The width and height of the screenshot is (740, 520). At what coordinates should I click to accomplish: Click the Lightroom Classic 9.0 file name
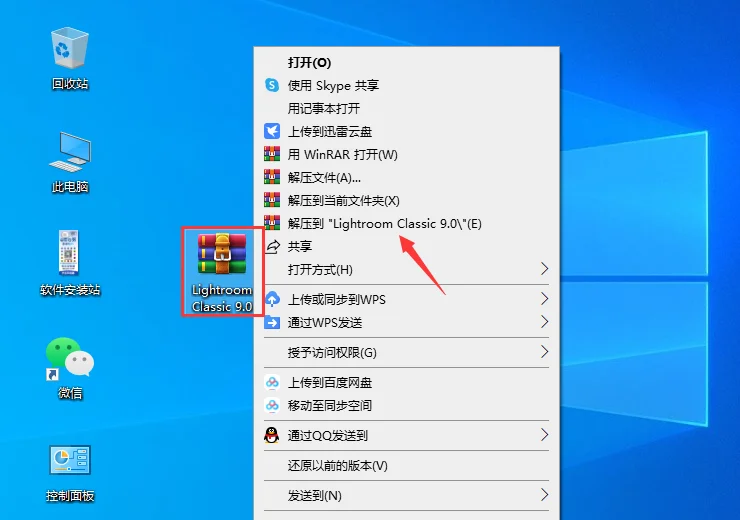[222, 298]
